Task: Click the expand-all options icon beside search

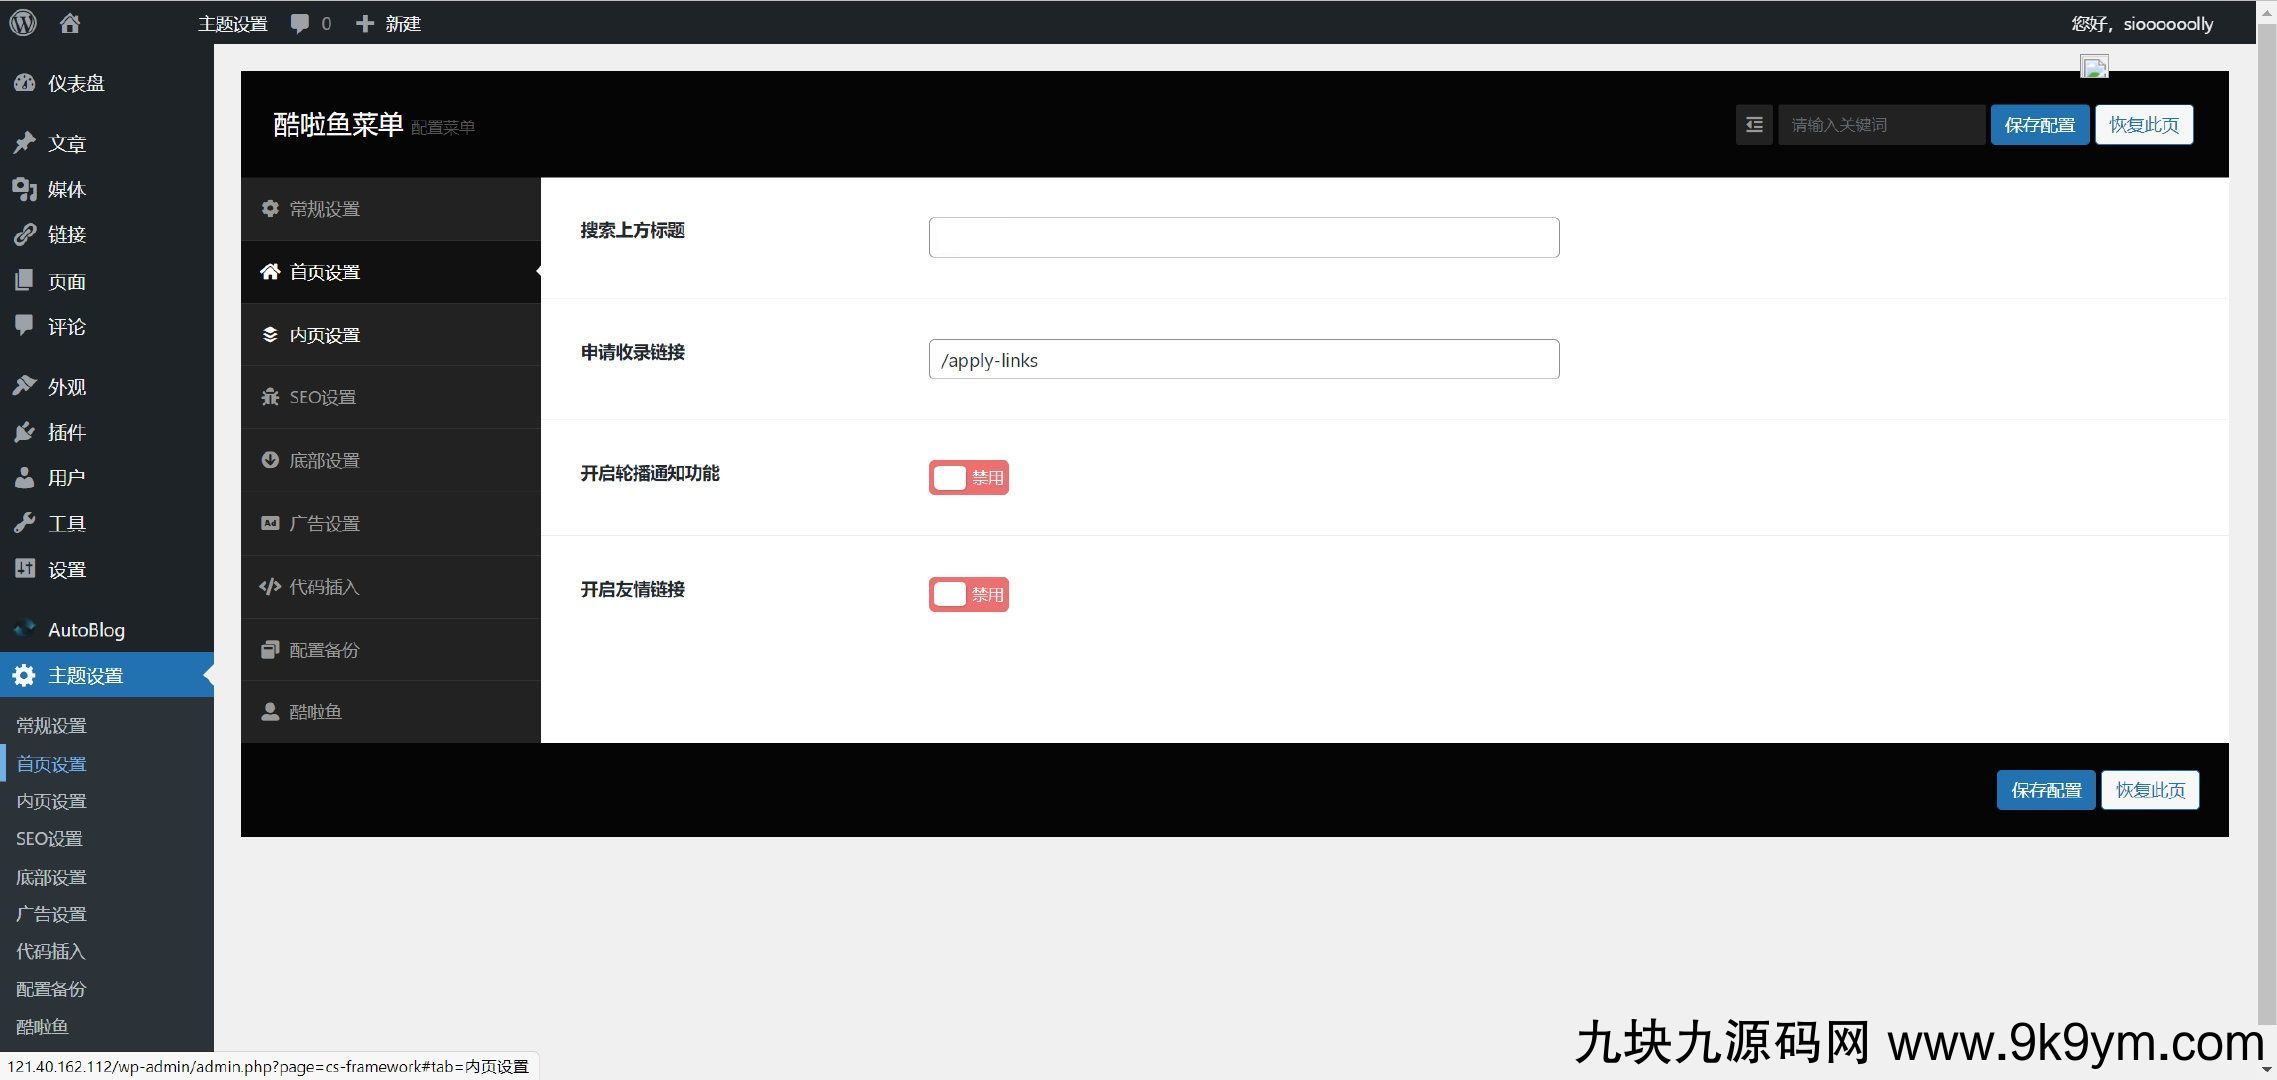Action: coord(1754,125)
